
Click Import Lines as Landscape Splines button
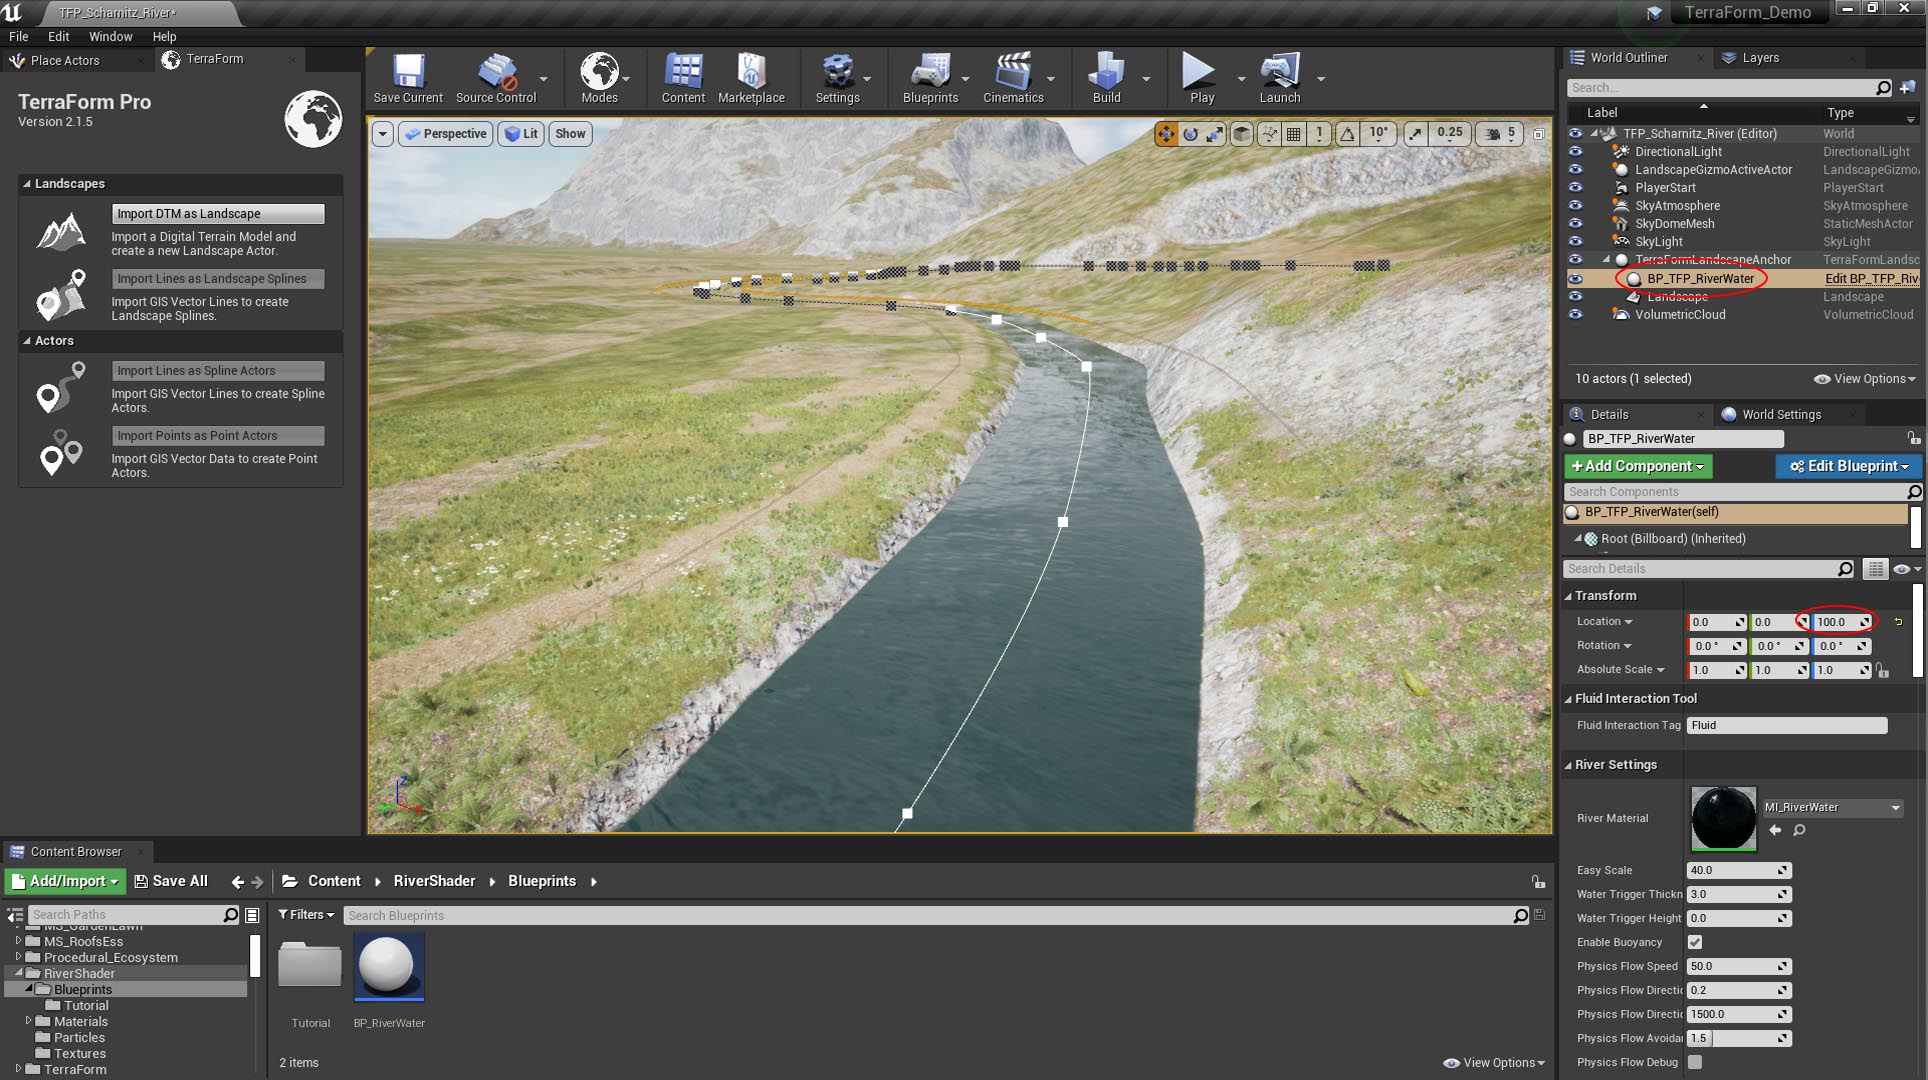[x=218, y=279]
